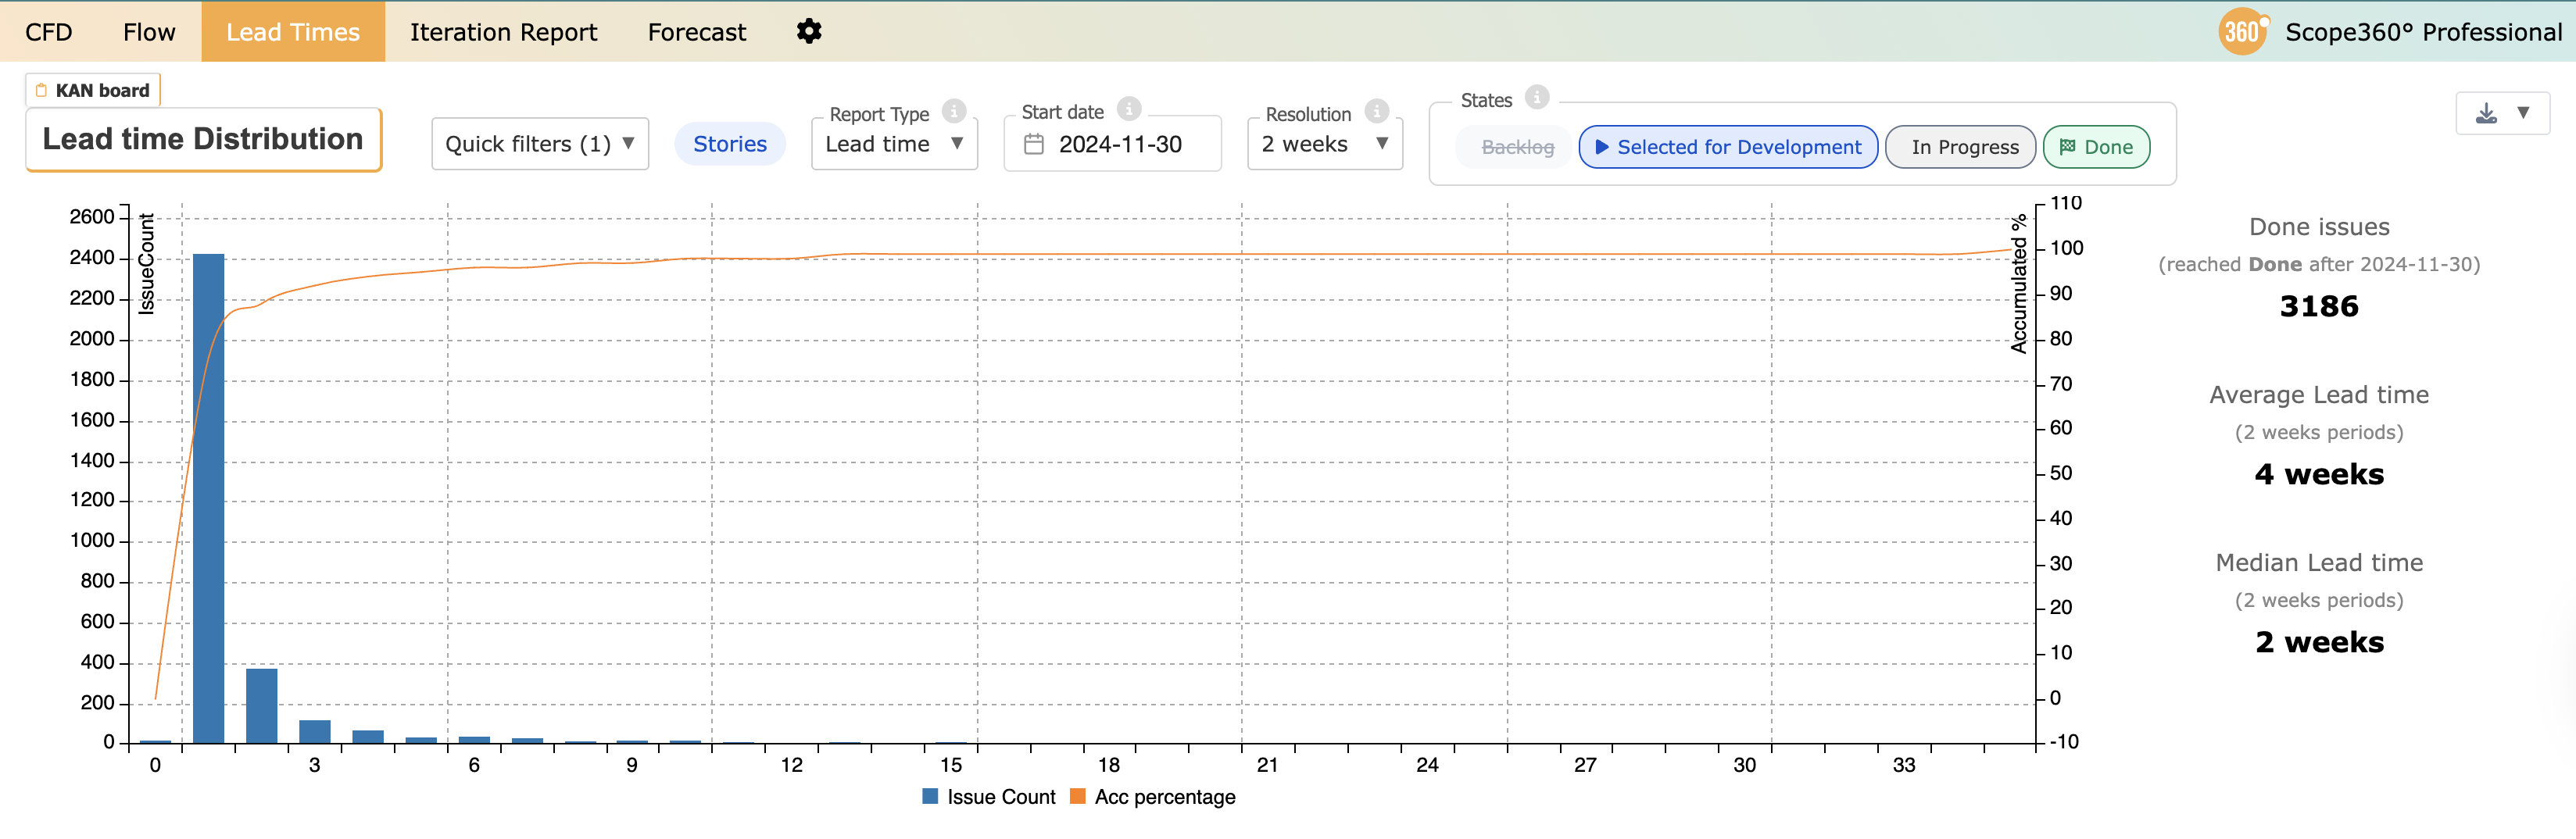Click the Report Type info icon
Image resolution: width=2576 pixels, height=839 pixels.
click(x=954, y=111)
